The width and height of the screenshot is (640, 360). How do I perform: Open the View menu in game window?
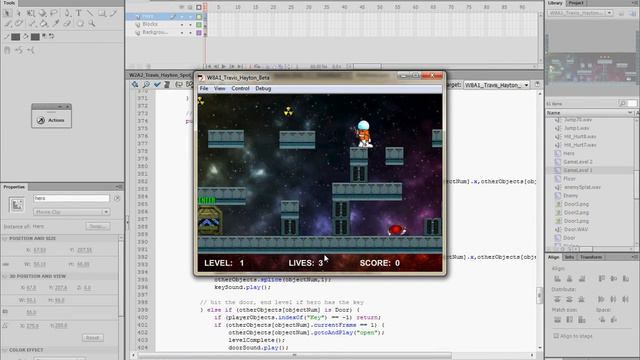click(x=220, y=89)
